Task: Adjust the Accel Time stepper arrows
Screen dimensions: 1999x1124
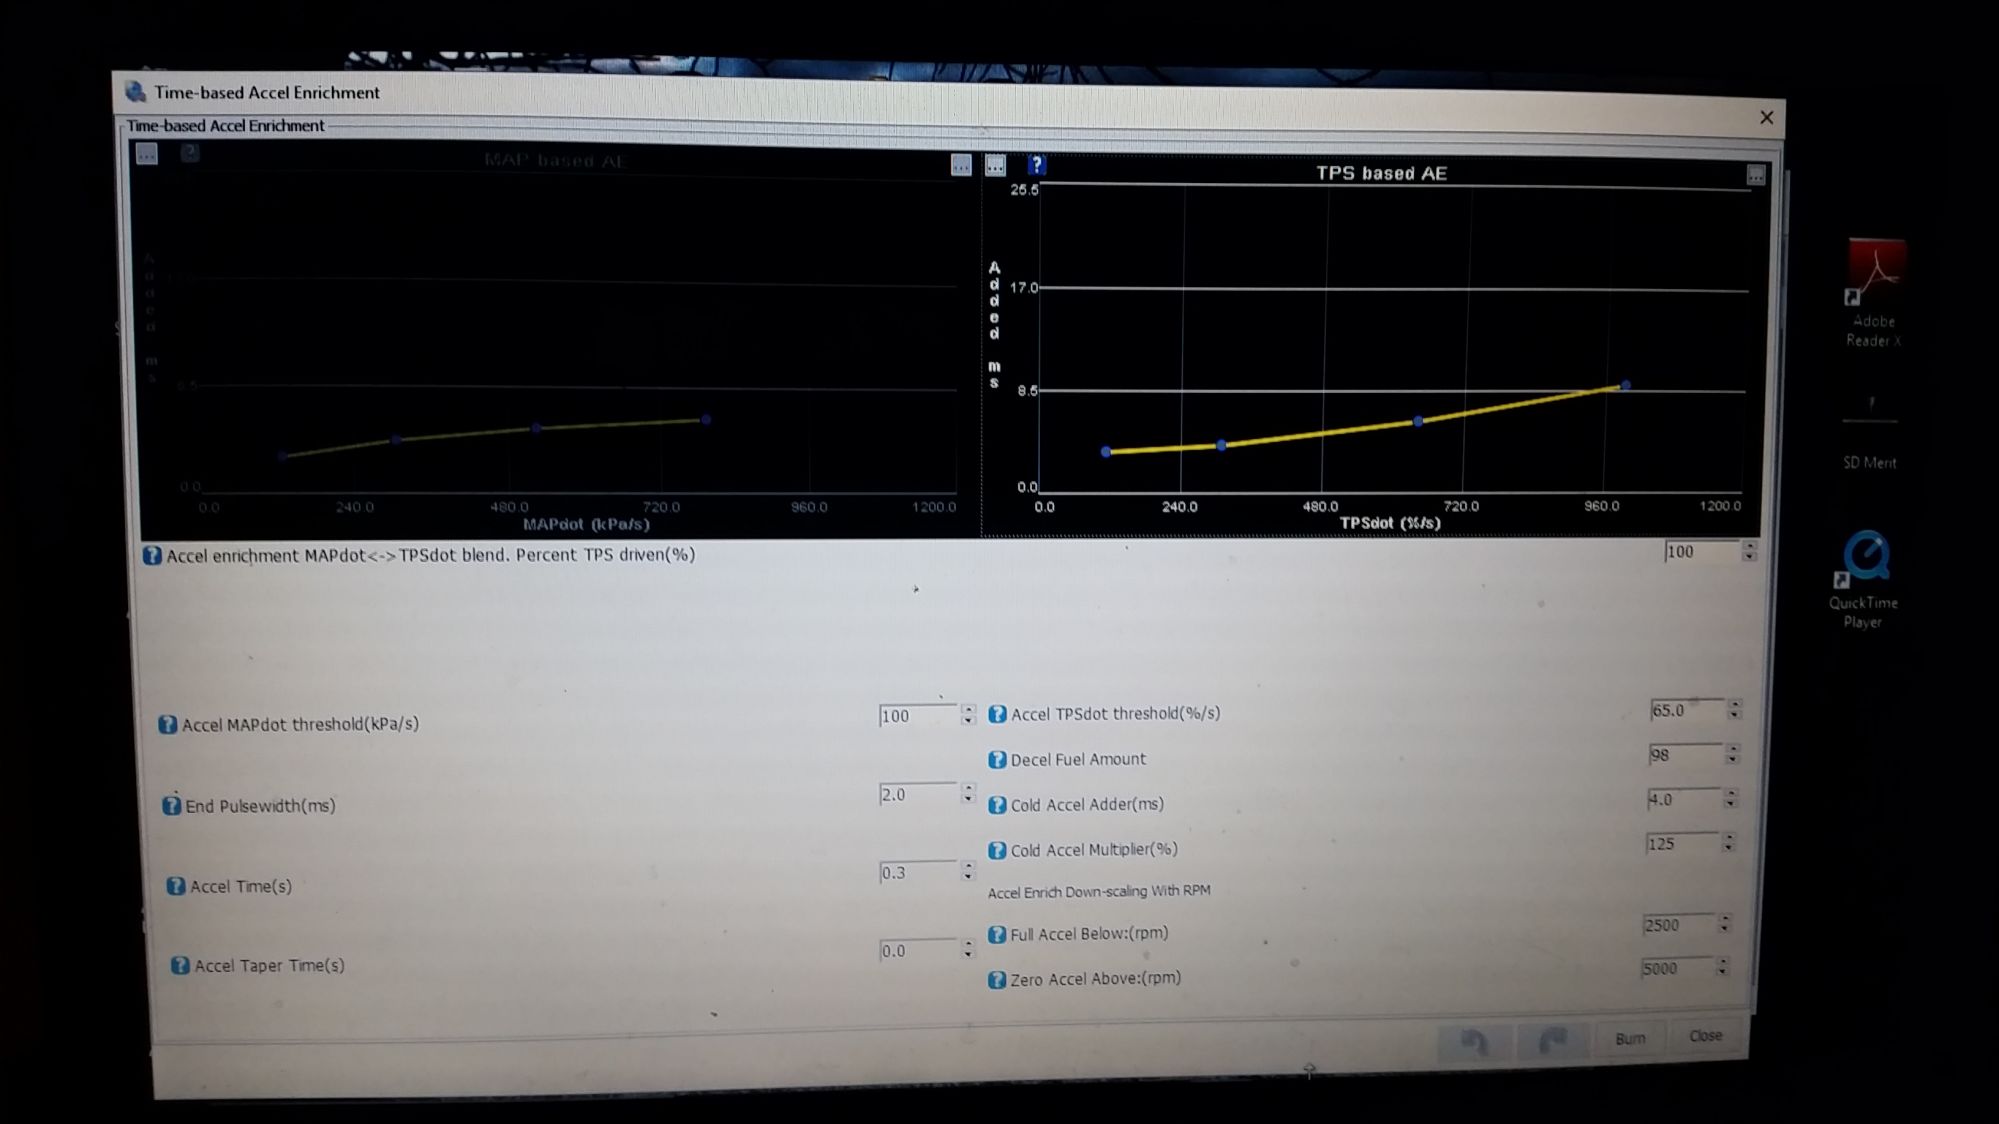Action: (968, 872)
